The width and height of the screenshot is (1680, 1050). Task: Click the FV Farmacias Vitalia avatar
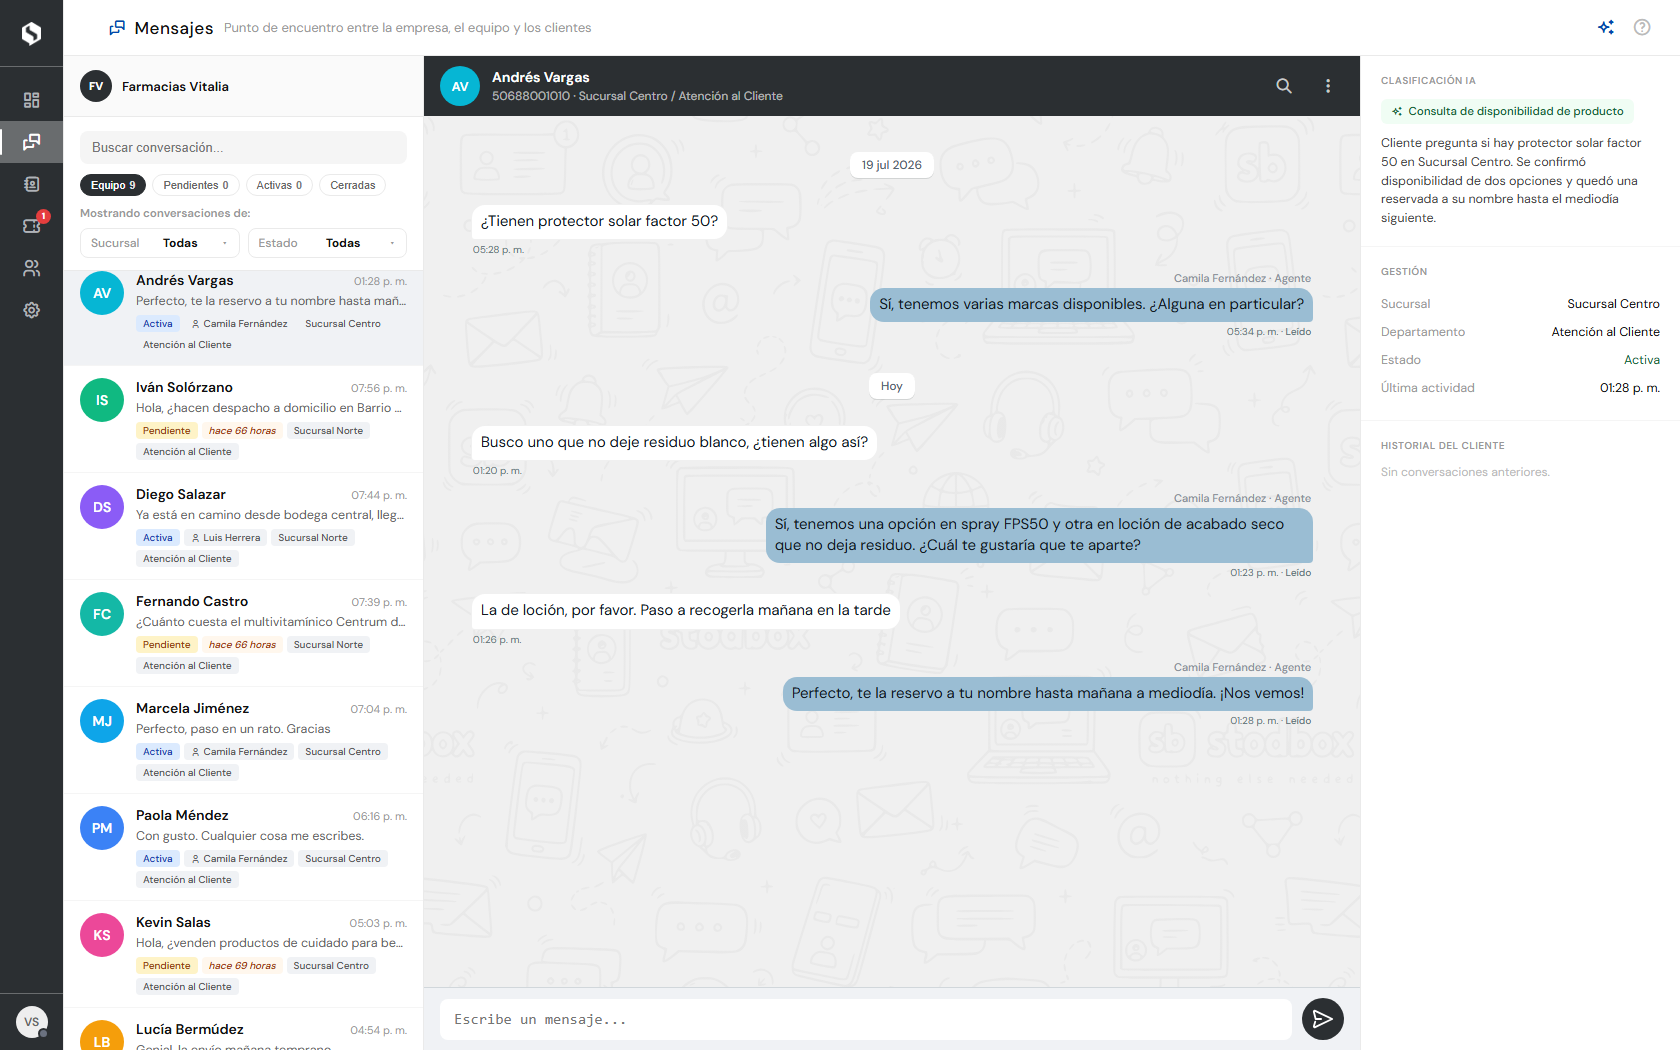[x=96, y=86]
